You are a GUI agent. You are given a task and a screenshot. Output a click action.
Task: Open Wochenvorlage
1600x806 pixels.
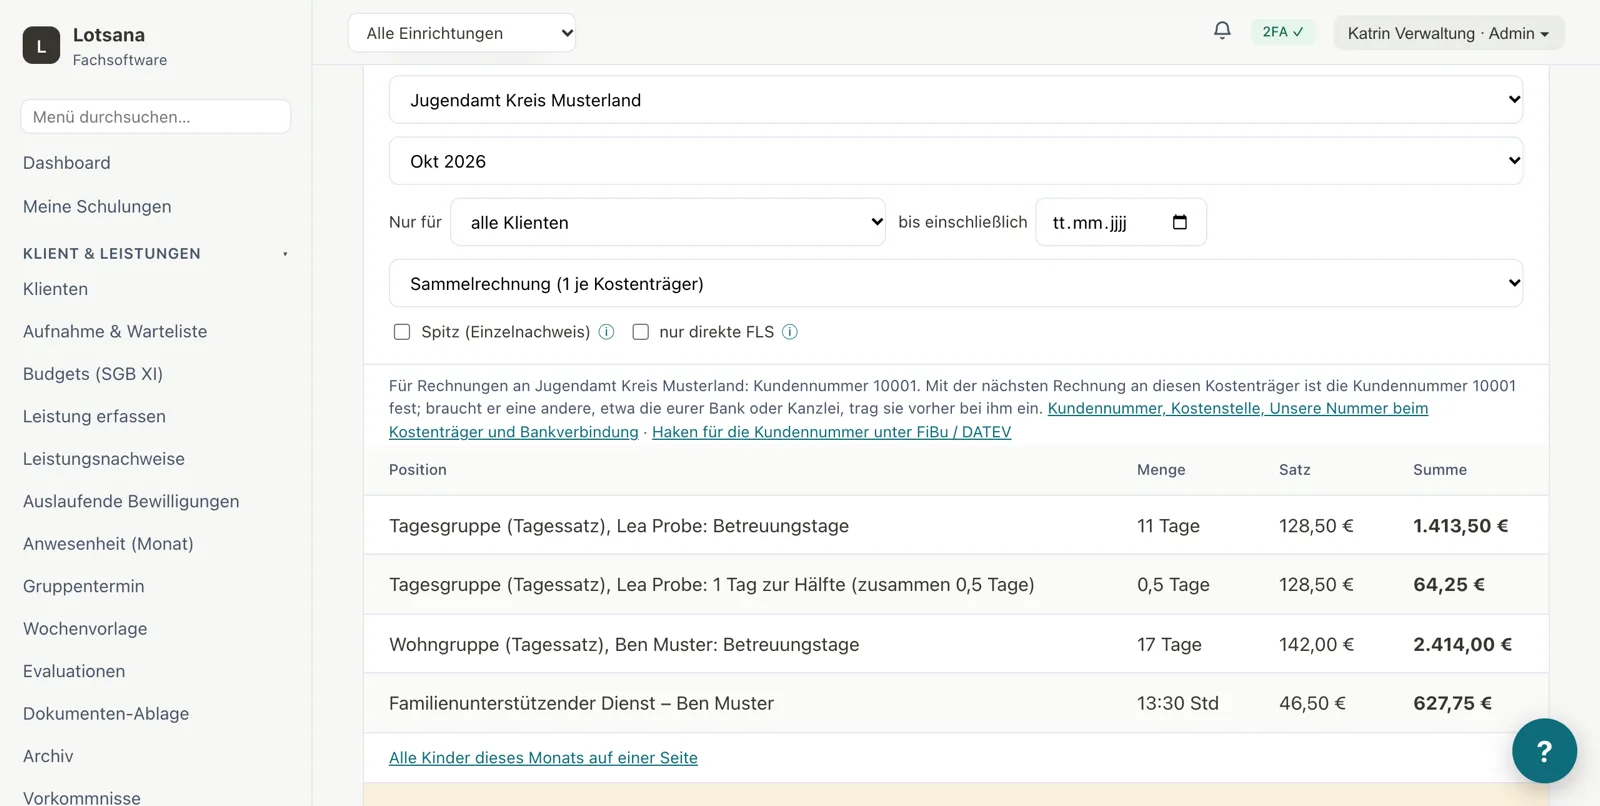(x=85, y=629)
